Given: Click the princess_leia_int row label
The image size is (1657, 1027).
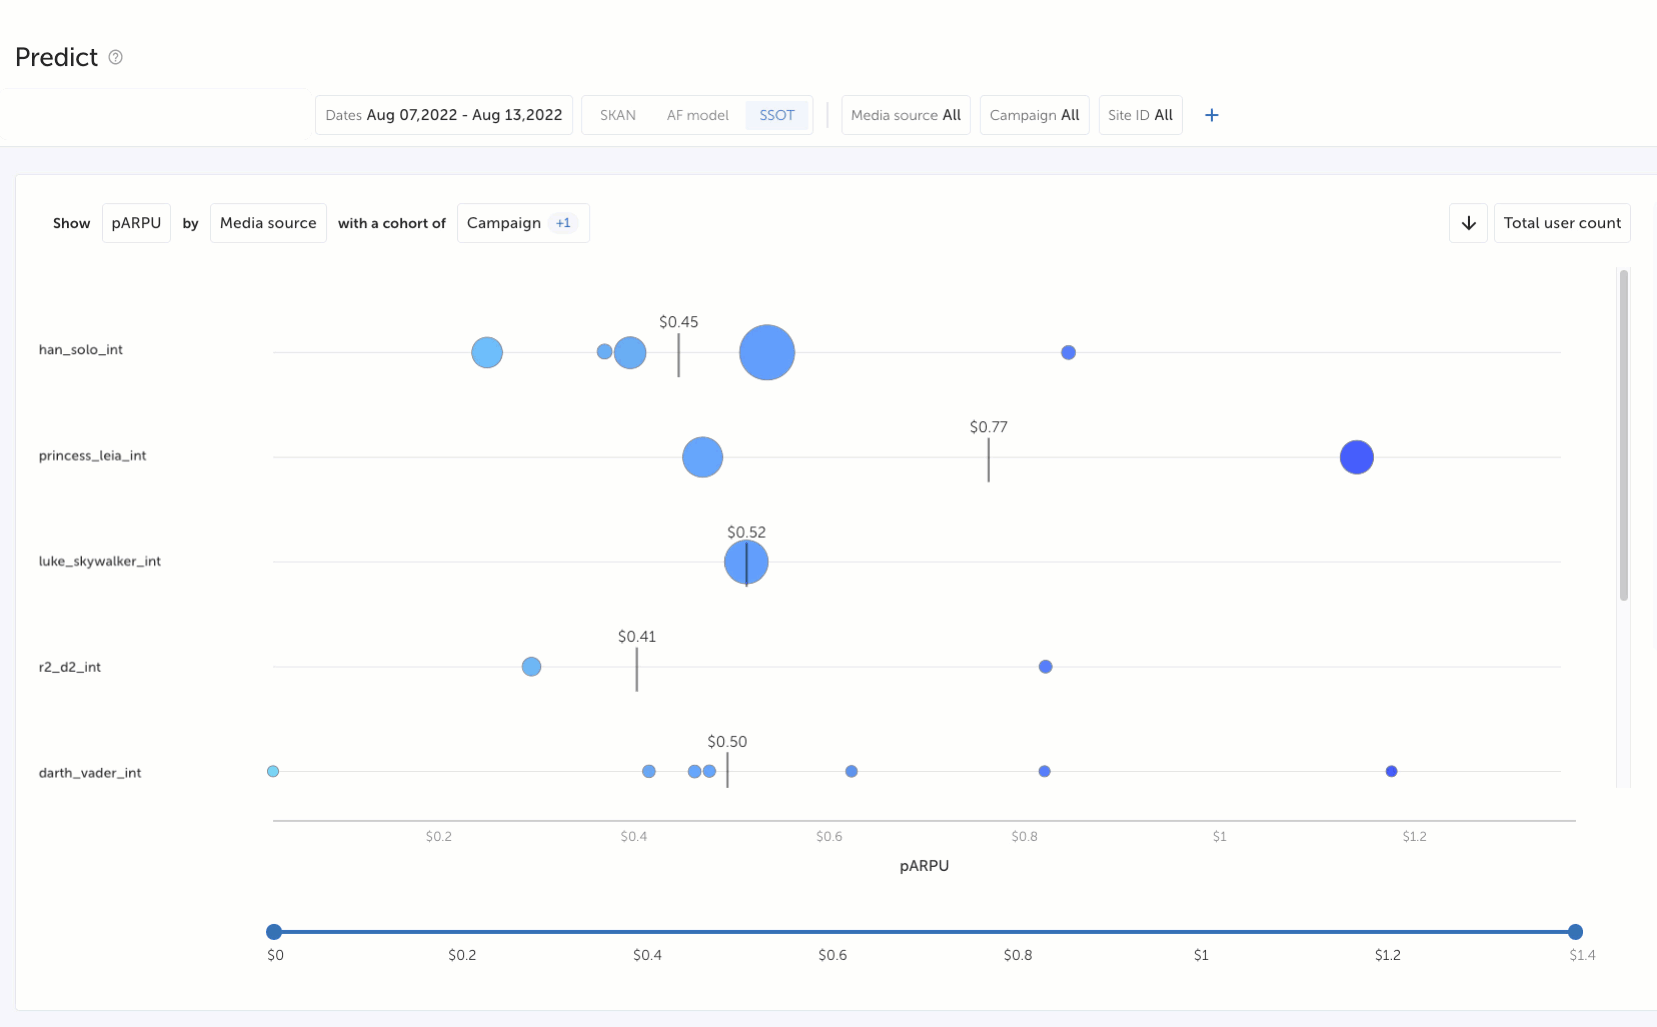Looking at the screenshot, I should pos(93,456).
